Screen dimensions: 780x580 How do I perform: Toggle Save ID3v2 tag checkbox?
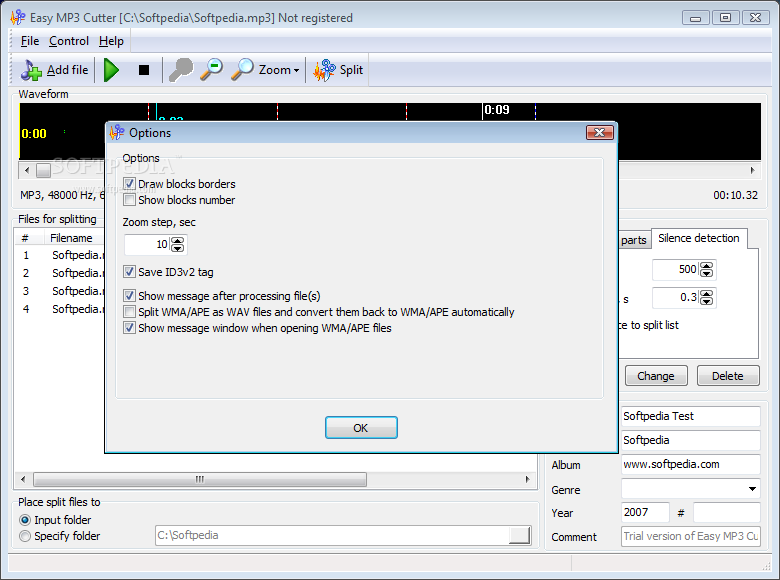pyautogui.click(x=129, y=272)
